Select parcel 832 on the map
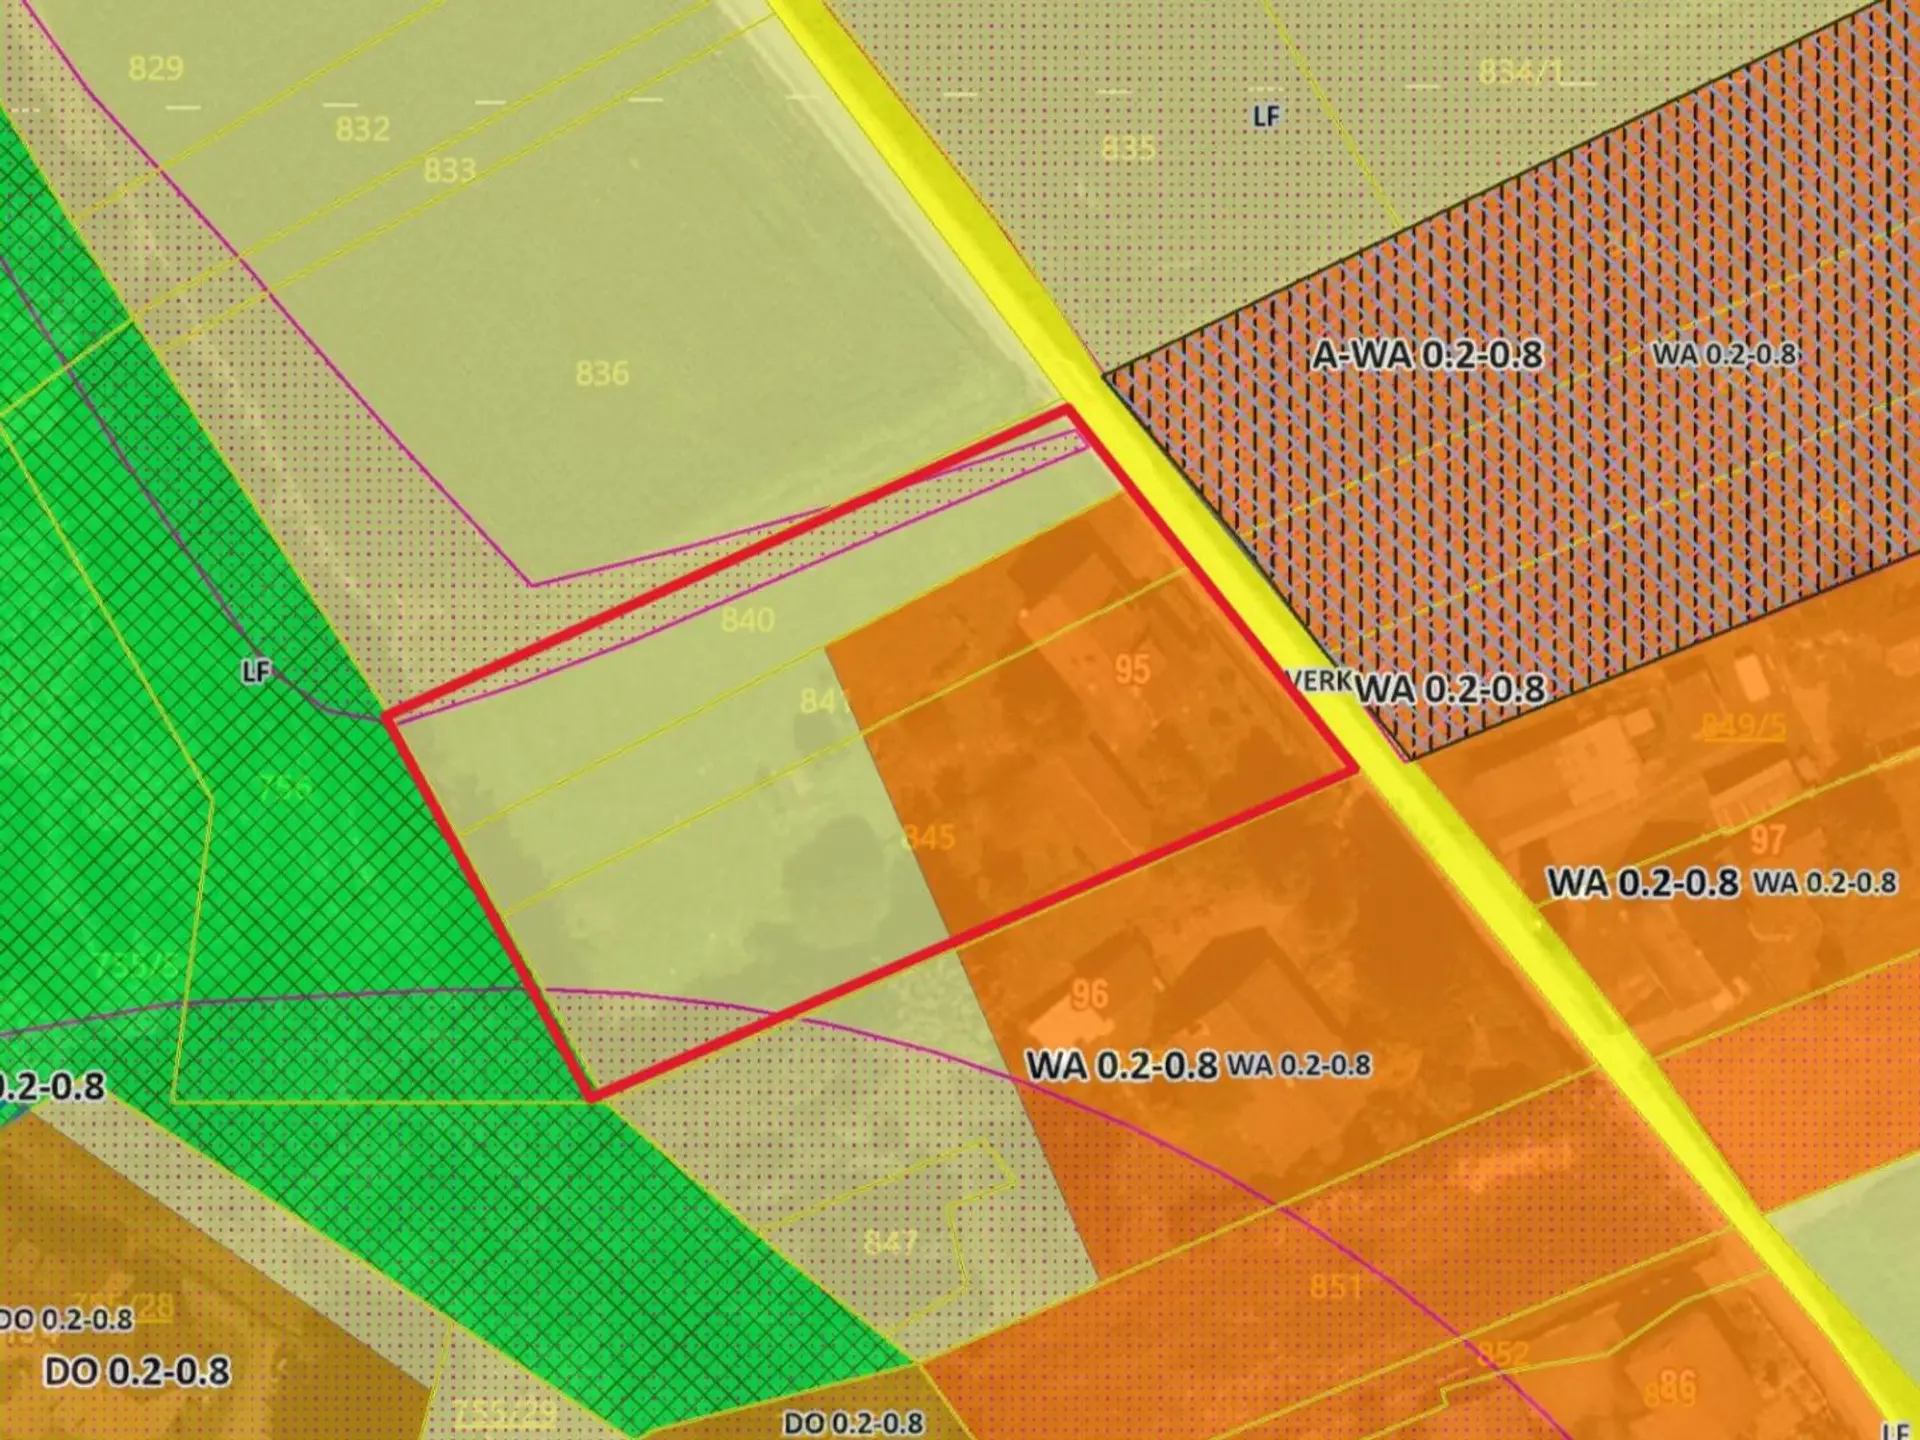The image size is (1920, 1440). pos(362,129)
